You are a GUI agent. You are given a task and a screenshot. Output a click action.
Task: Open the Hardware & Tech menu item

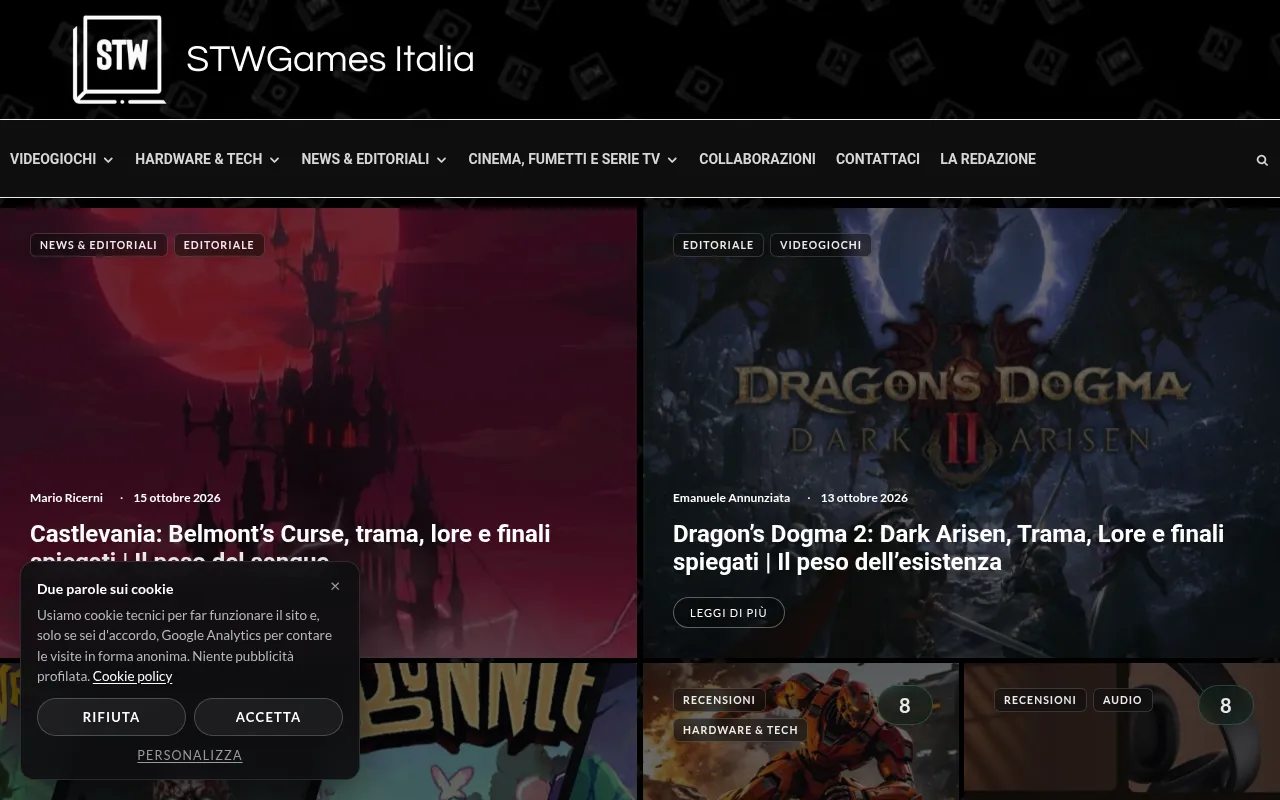[x=198, y=159]
